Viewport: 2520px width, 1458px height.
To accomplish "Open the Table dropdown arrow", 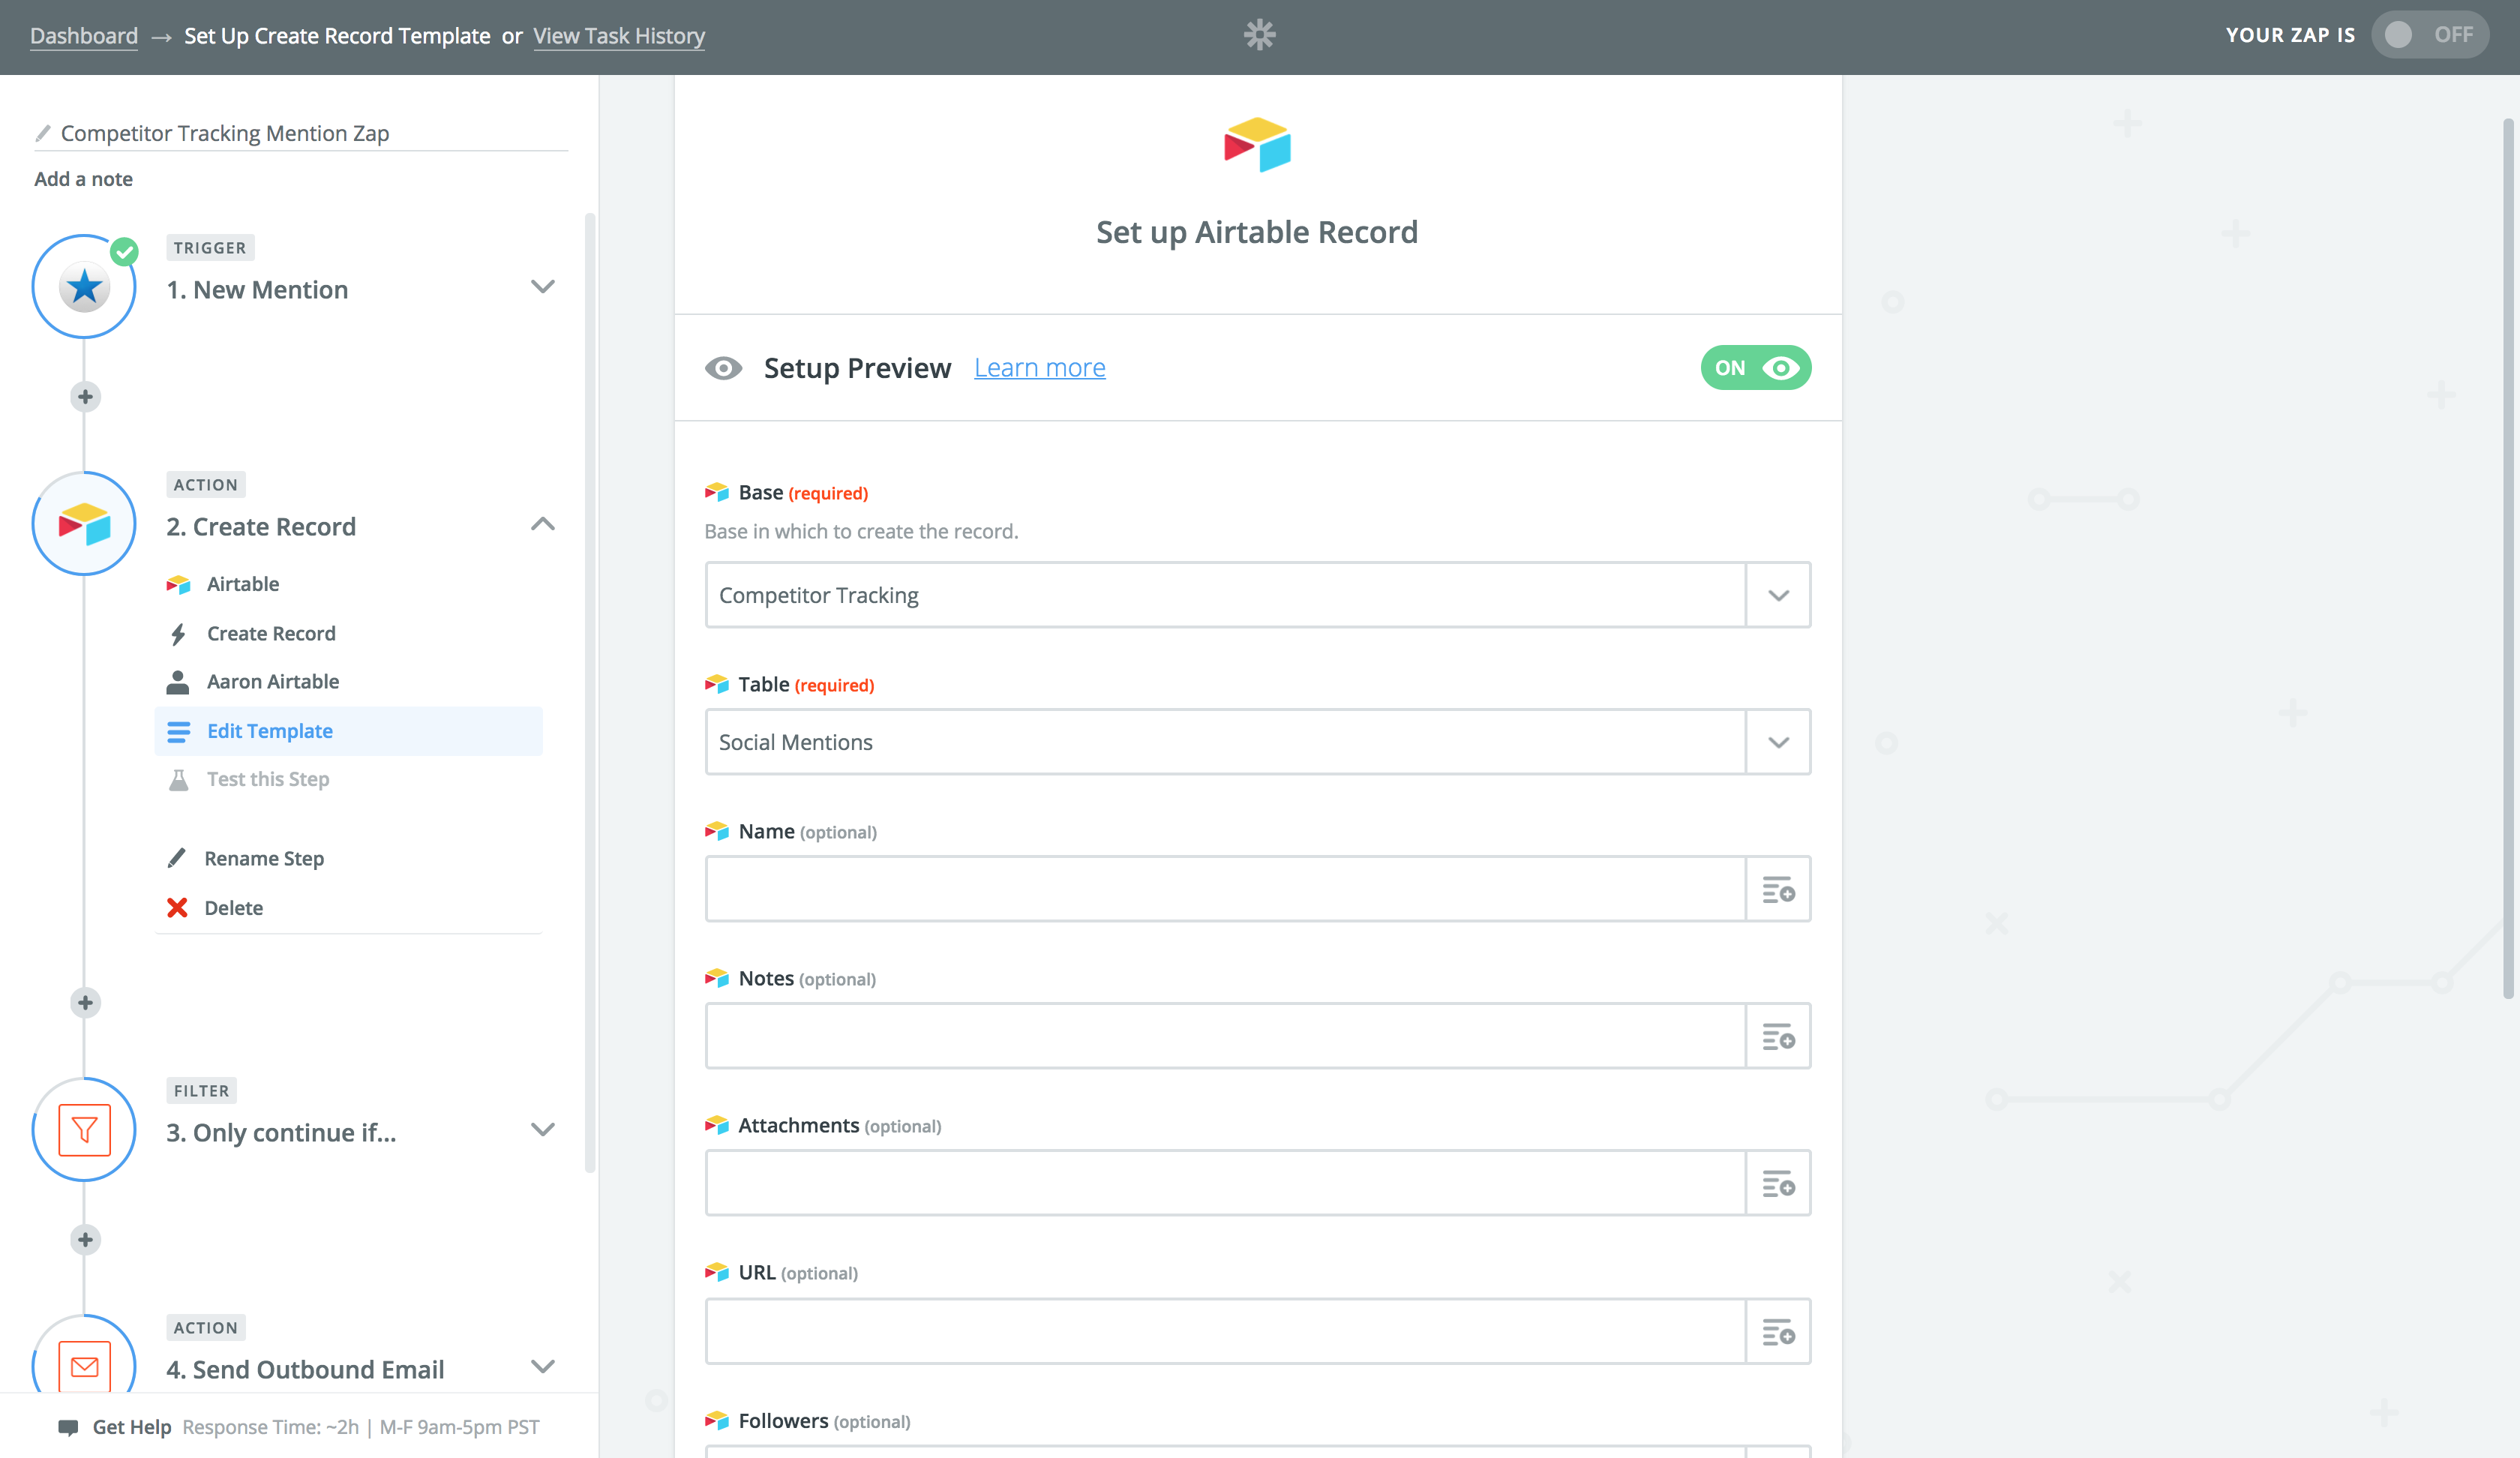I will pos(1778,742).
